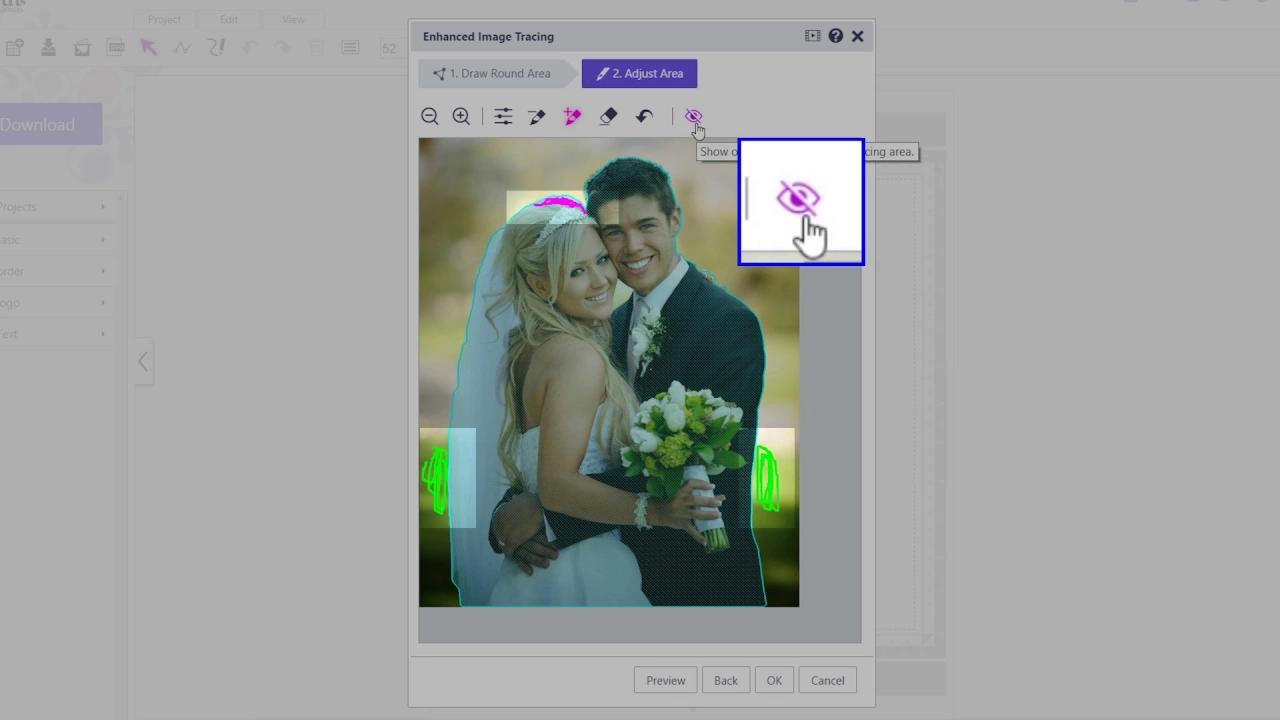The image size is (1280, 720).
Task: Choose the purple Select arrow tool
Action: [149, 47]
